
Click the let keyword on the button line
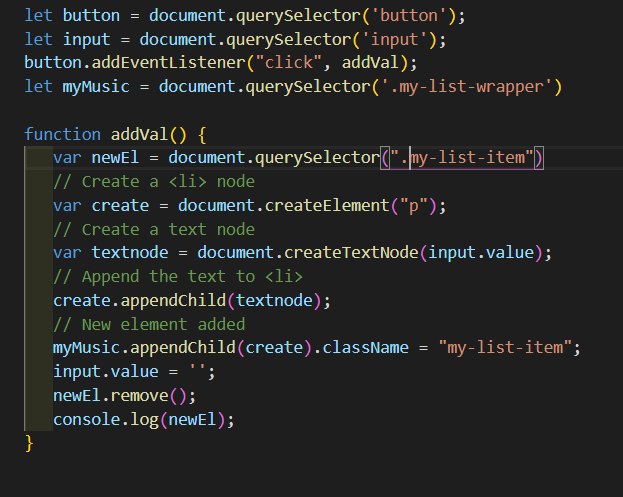(x=39, y=16)
